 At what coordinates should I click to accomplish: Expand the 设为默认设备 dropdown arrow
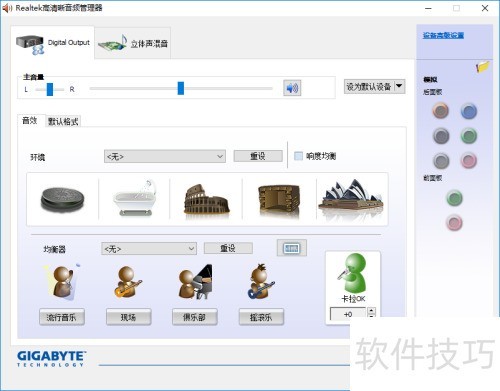coord(399,87)
